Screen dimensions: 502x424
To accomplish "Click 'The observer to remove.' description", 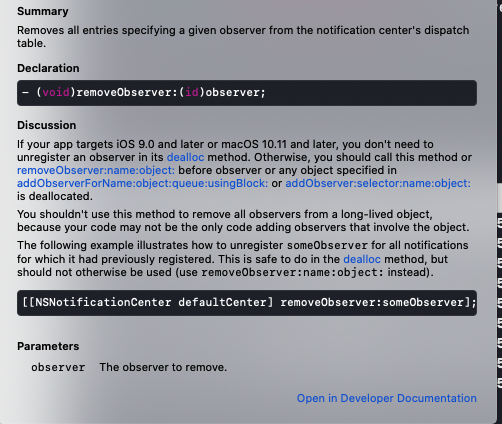I will [163, 367].
